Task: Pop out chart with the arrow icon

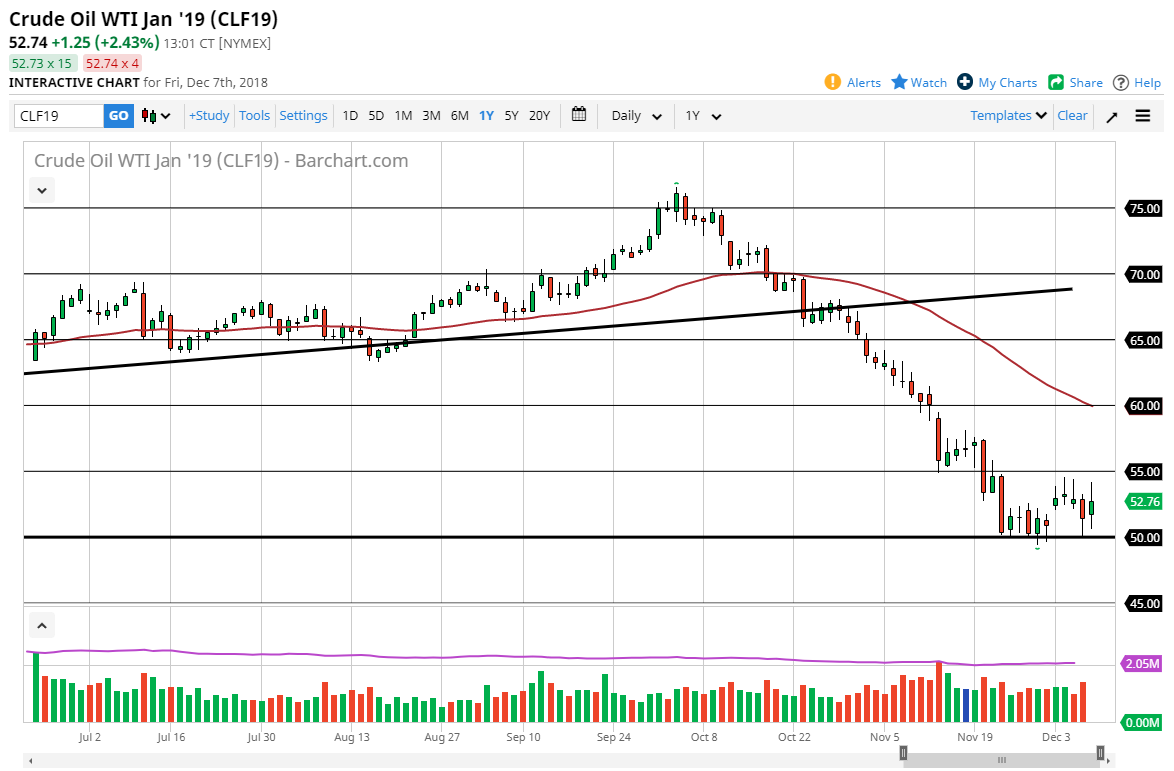Action: [1111, 116]
